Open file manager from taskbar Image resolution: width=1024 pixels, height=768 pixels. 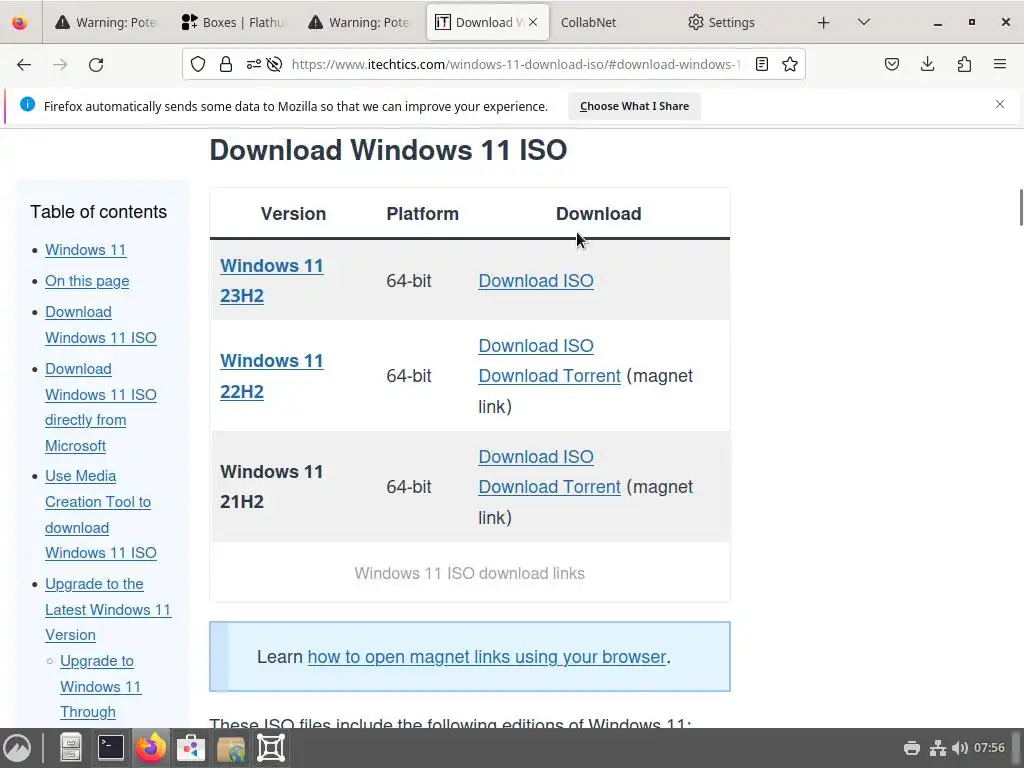(x=71, y=748)
